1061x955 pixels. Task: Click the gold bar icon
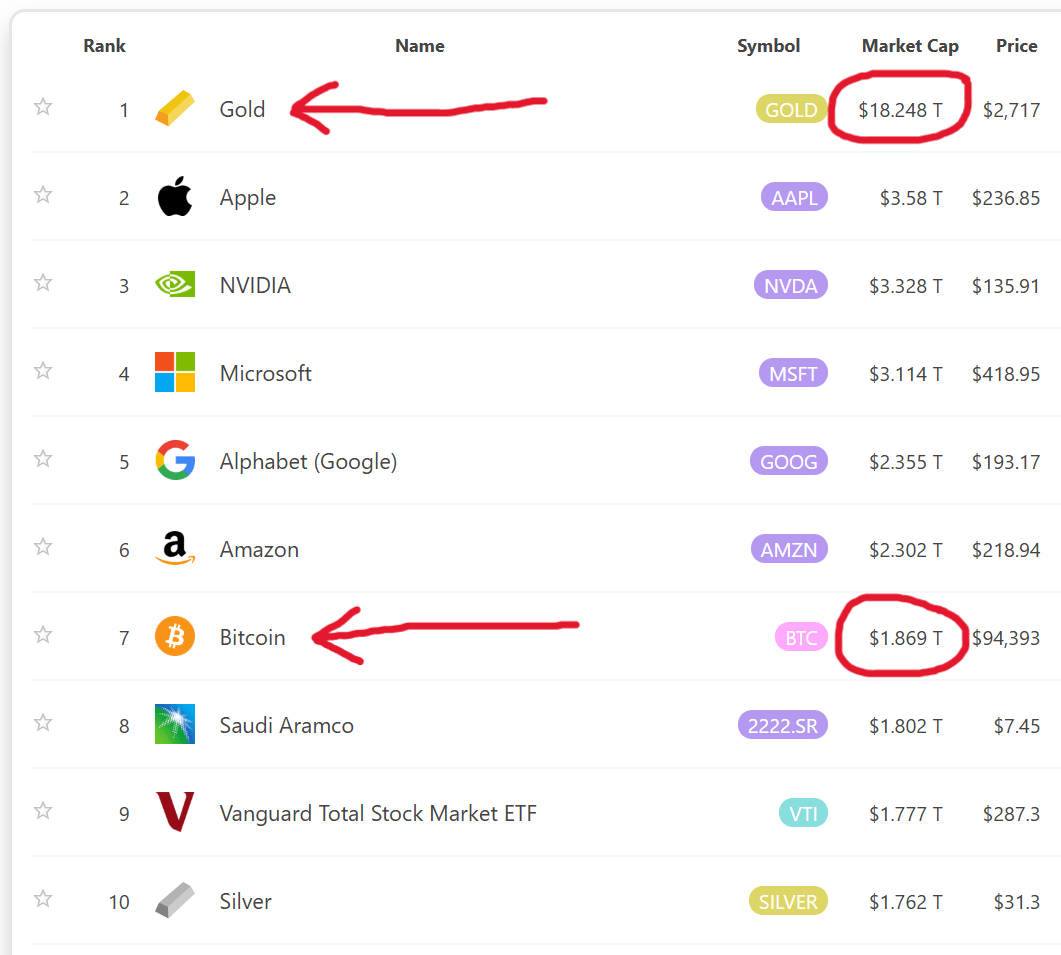point(175,109)
